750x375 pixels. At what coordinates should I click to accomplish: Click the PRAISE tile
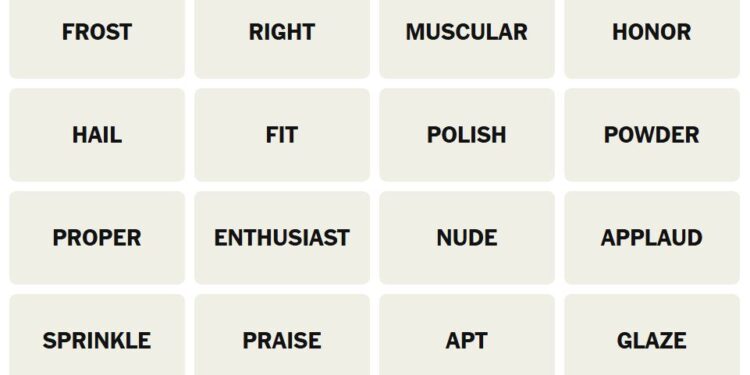point(282,335)
